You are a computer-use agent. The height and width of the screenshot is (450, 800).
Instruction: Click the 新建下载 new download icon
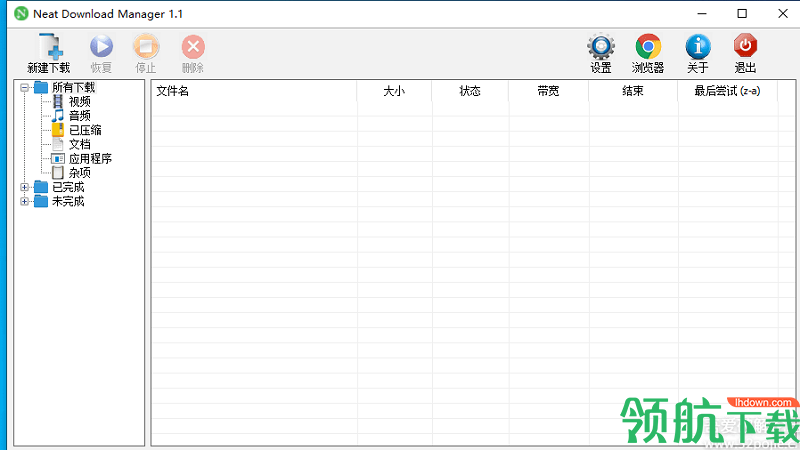click(51, 47)
